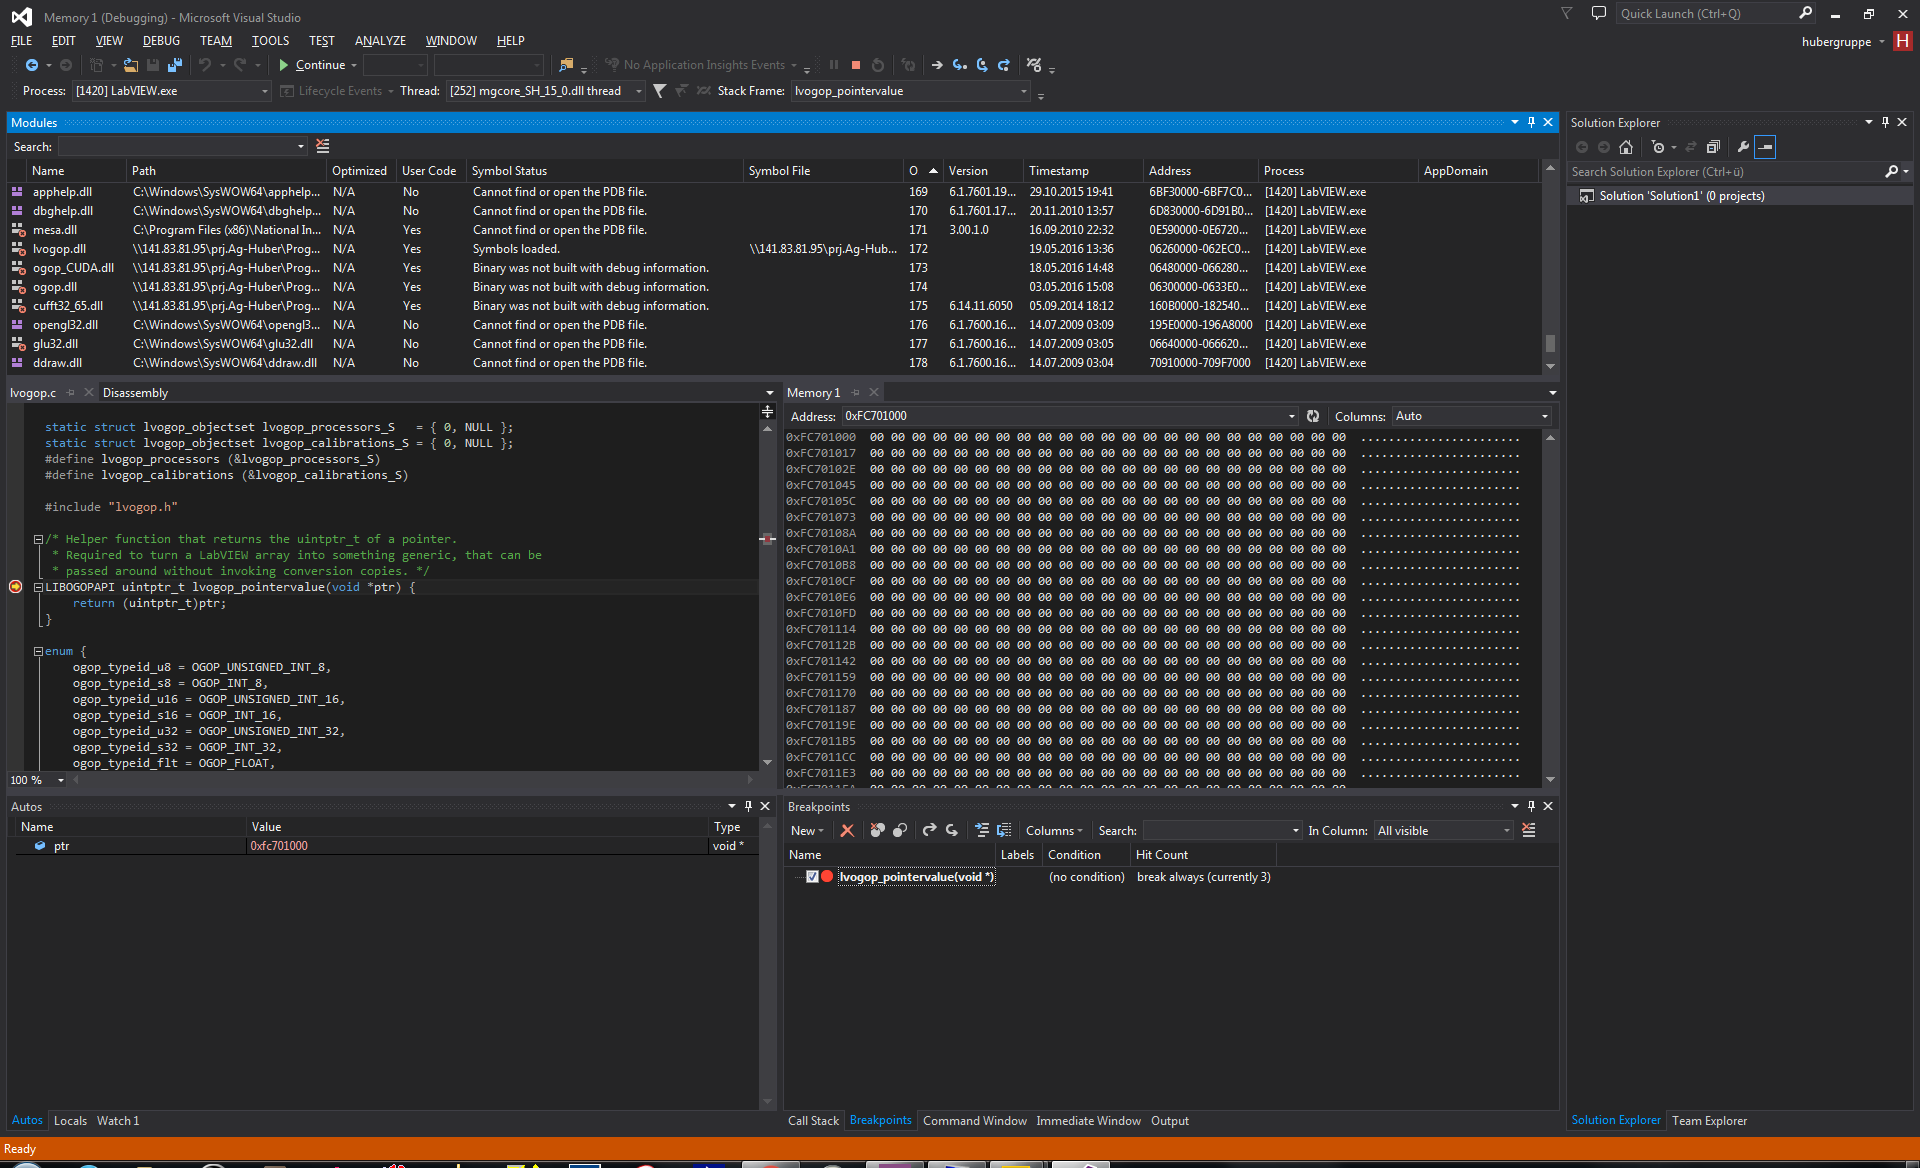1920x1168 pixels.
Task: Click clear search icon in Modules panel
Action: pos(323,146)
